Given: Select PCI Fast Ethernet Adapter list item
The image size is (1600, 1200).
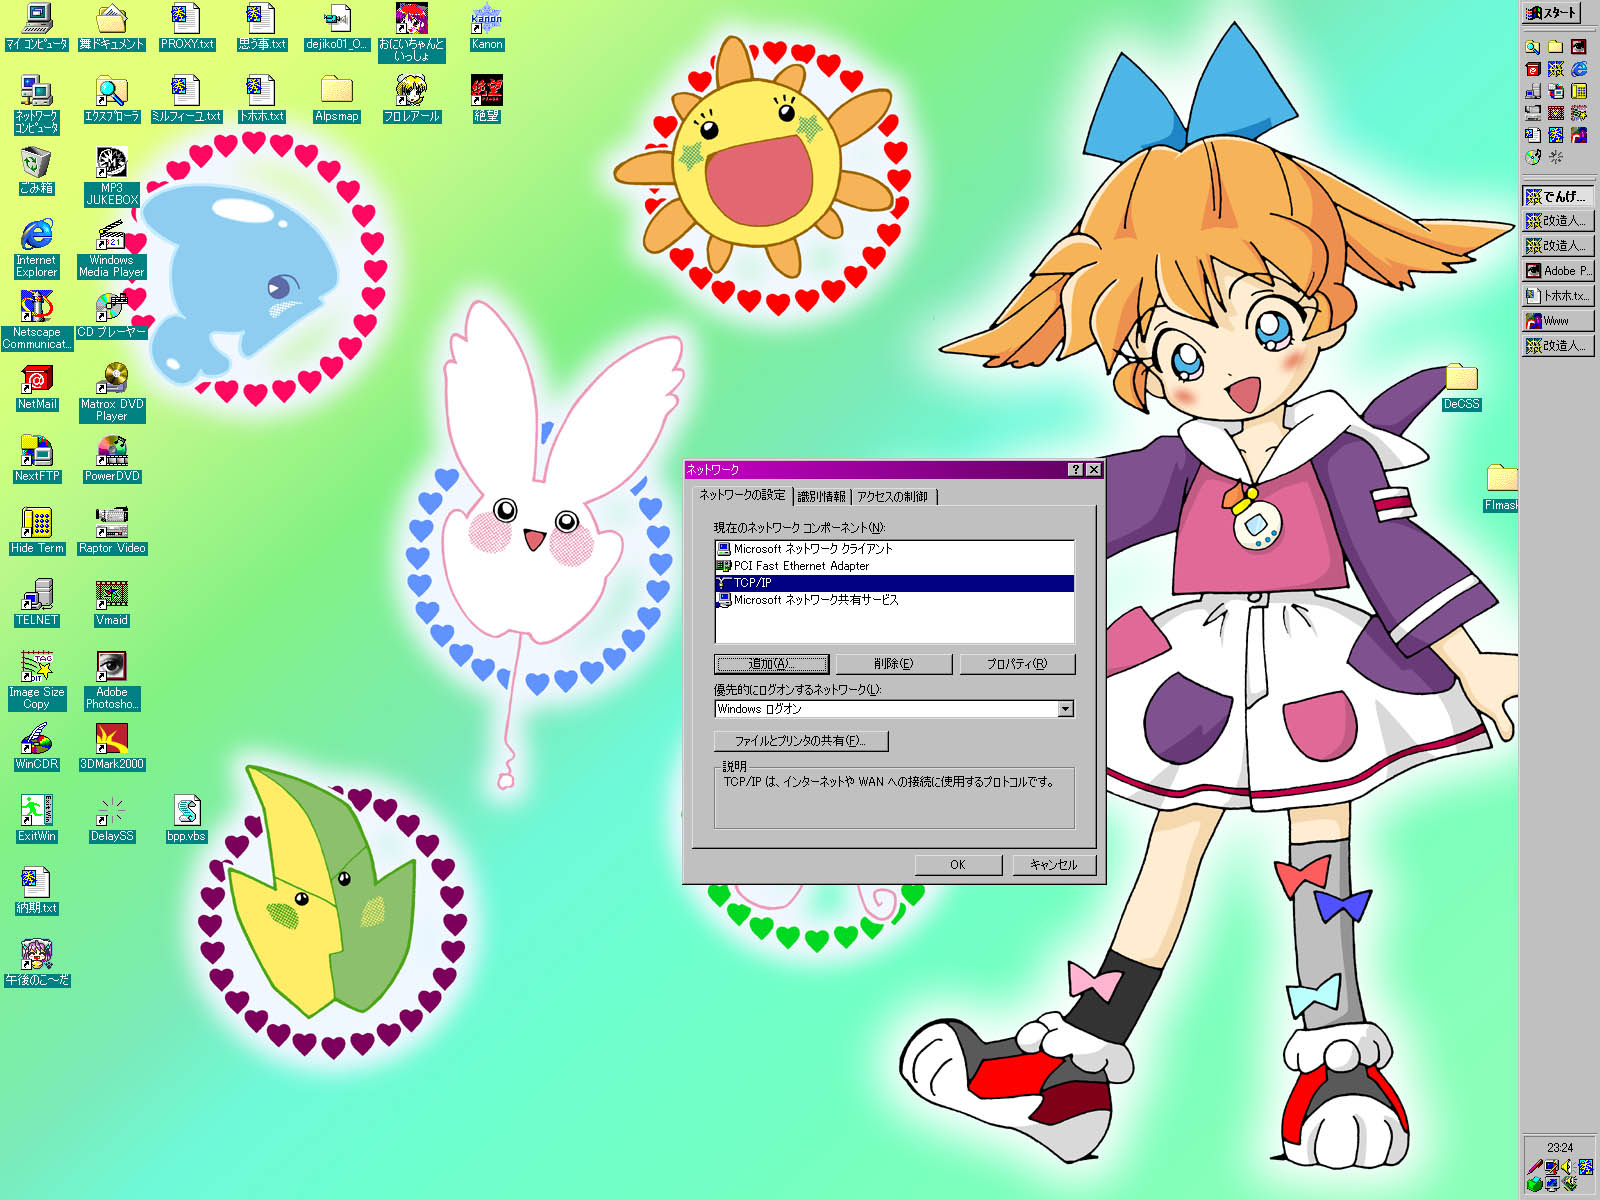Looking at the screenshot, I should pos(801,566).
